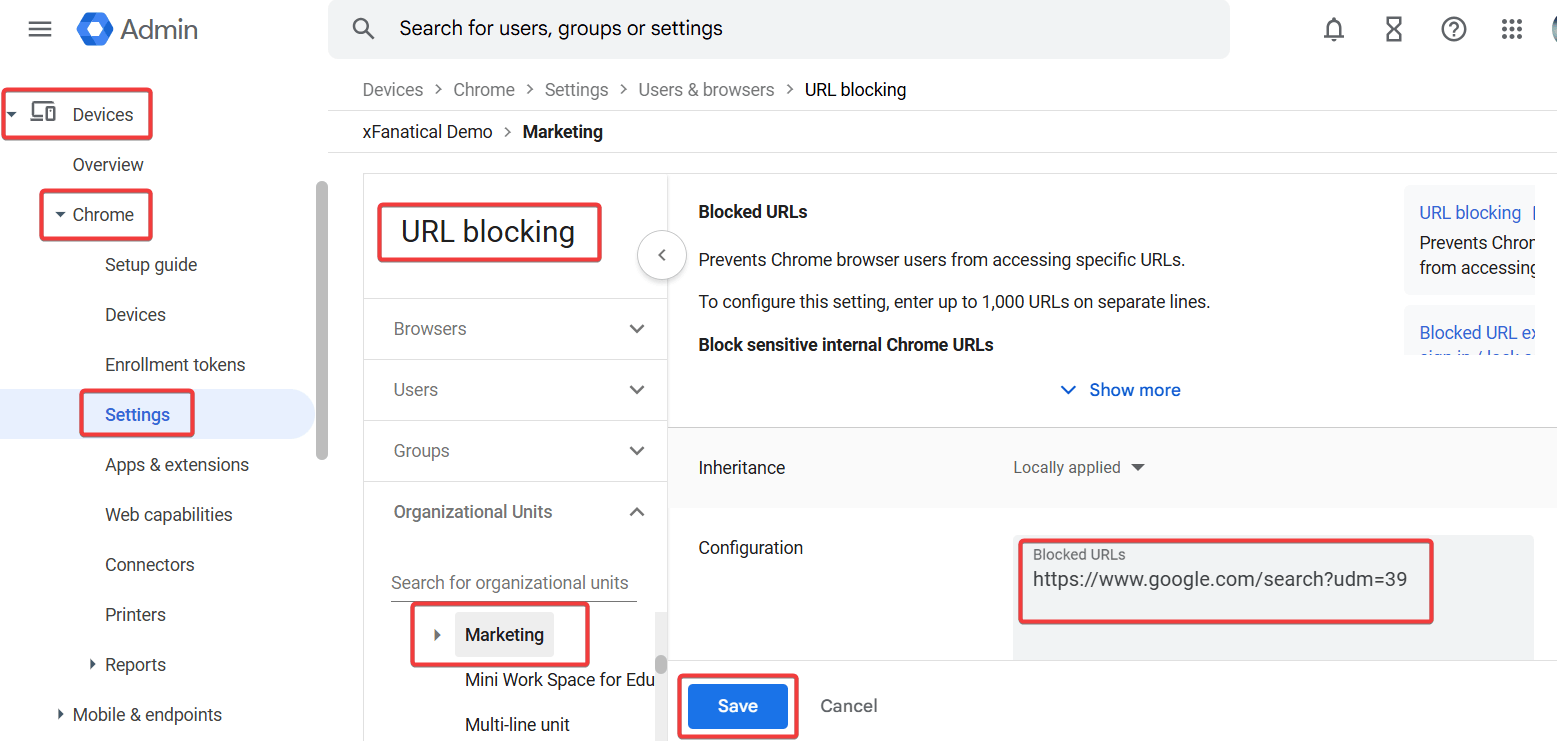Click the Marketing breadcrumb label
The width and height of the screenshot is (1557, 741).
[563, 131]
